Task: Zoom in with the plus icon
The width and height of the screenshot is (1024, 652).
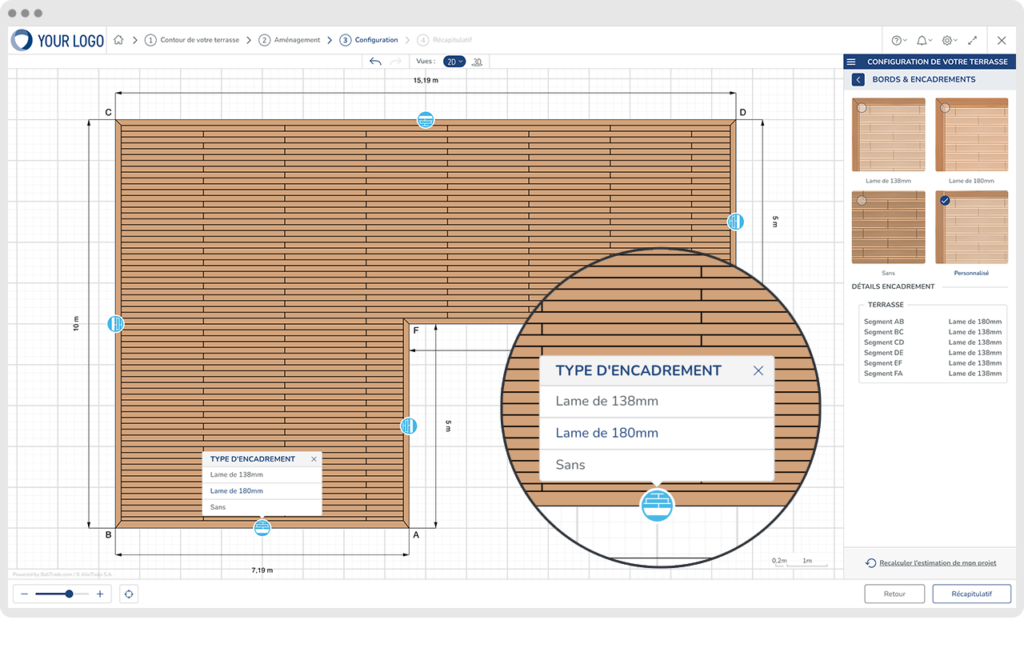Action: [x=100, y=594]
